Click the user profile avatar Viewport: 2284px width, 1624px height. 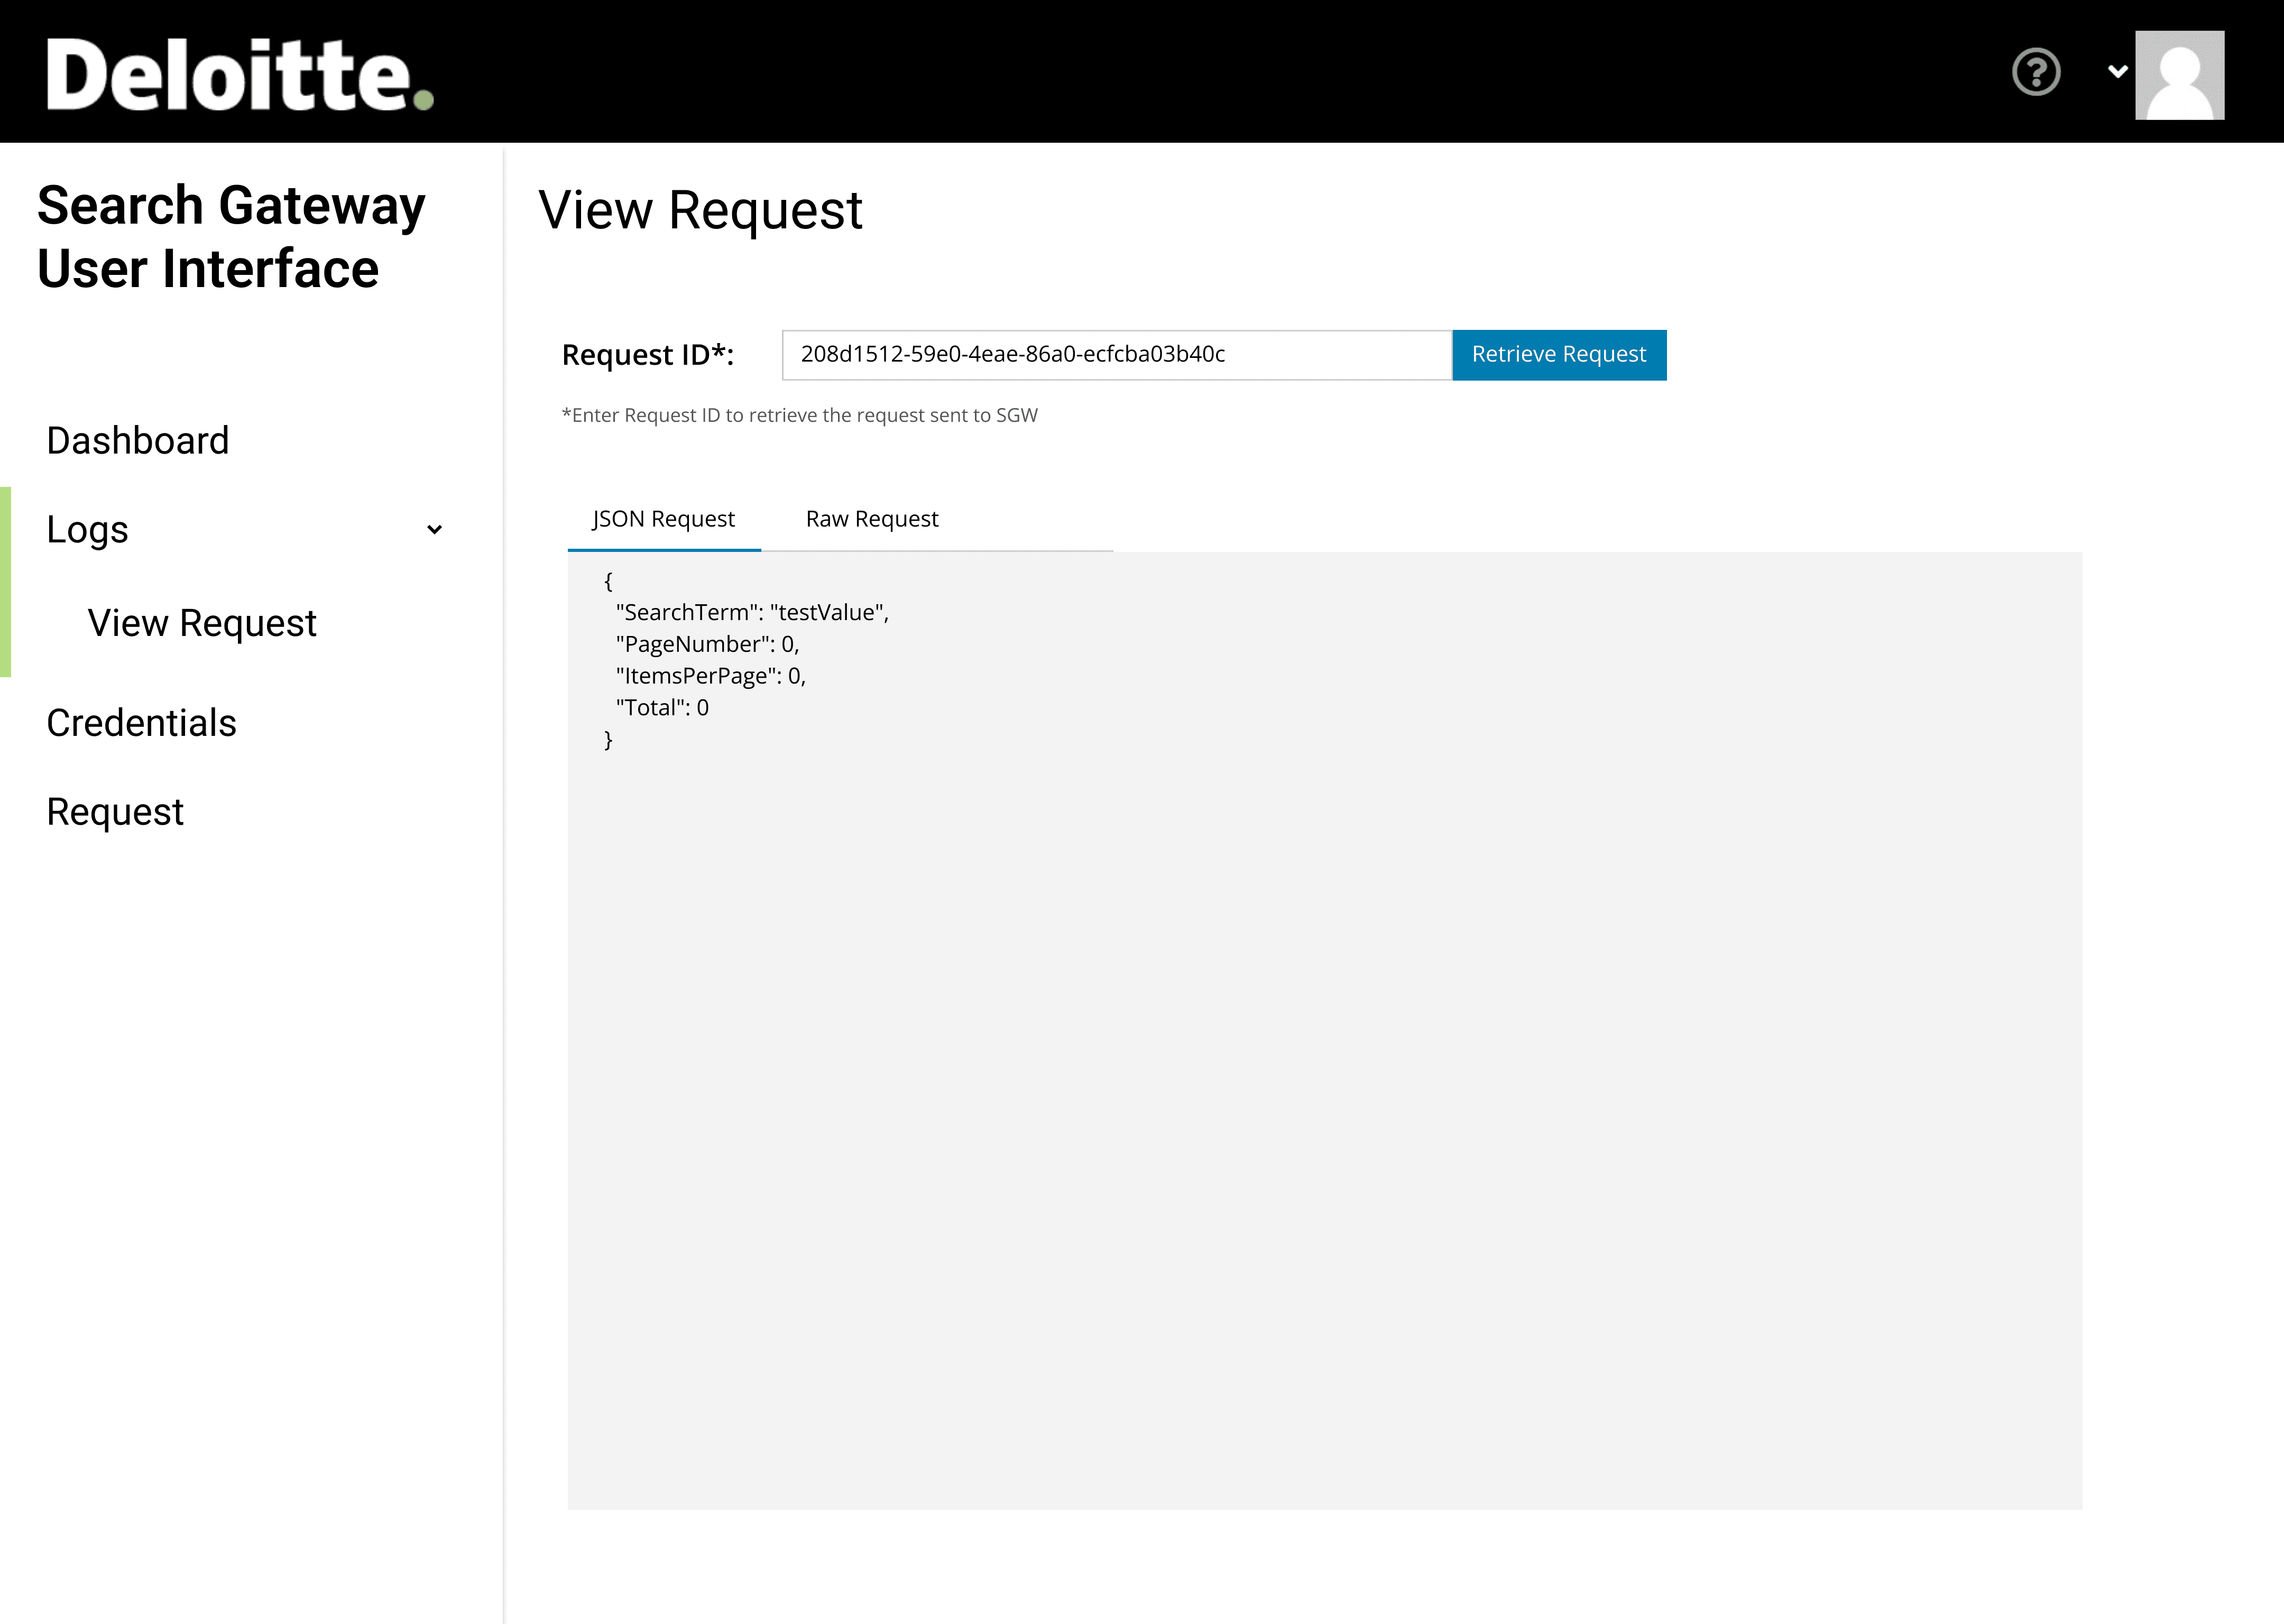pos(2179,75)
